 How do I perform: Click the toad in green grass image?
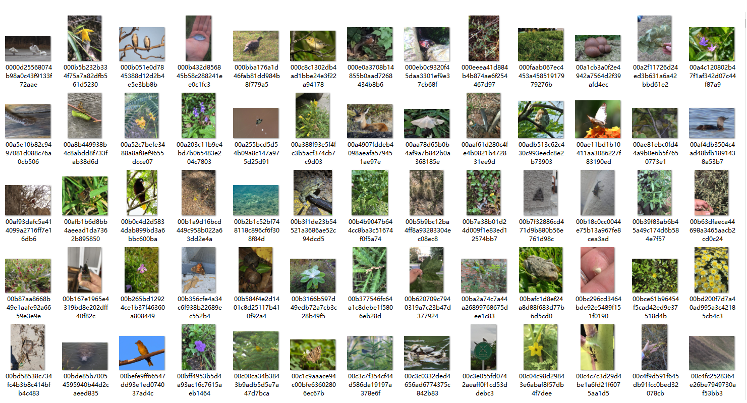pyautogui.click(x=541, y=270)
